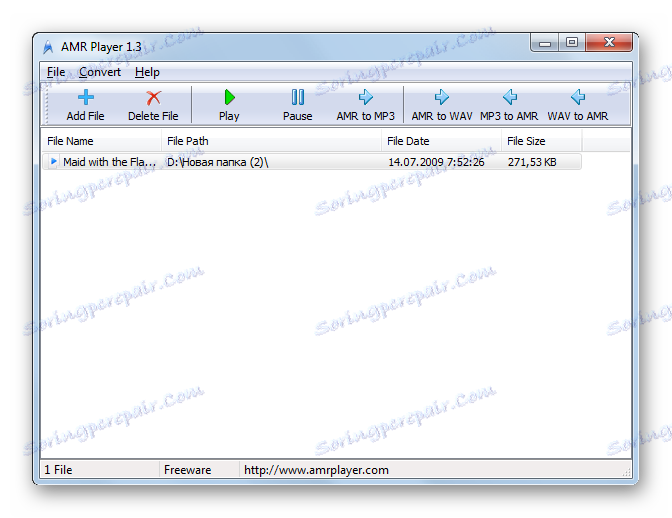Select the 'Maid with the Fla...' file name
The image size is (672, 518).
pyautogui.click(x=109, y=162)
